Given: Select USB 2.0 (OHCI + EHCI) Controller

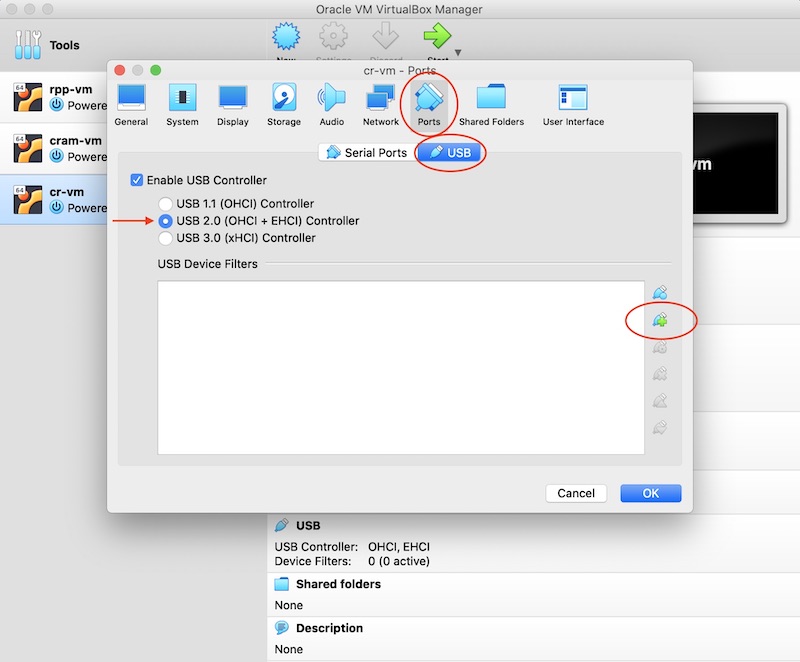Looking at the screenshot, I should pyautogui.click(x=166, y=221).
